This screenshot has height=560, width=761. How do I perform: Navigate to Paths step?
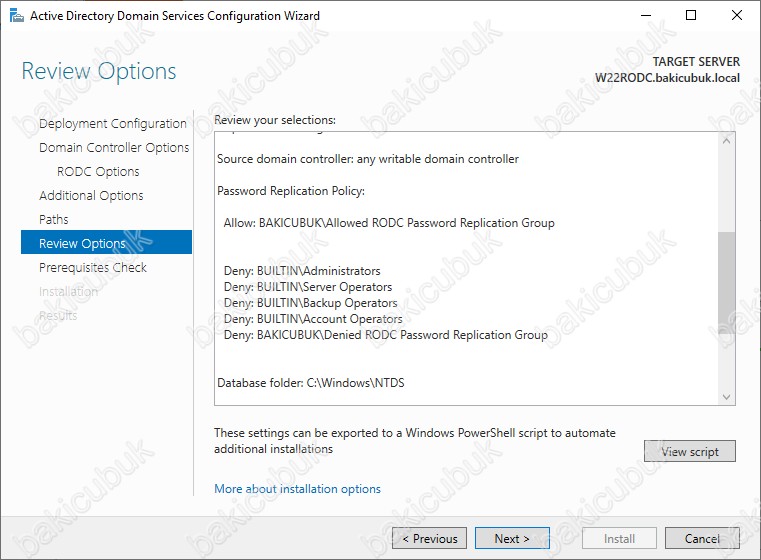pos(54,220)
